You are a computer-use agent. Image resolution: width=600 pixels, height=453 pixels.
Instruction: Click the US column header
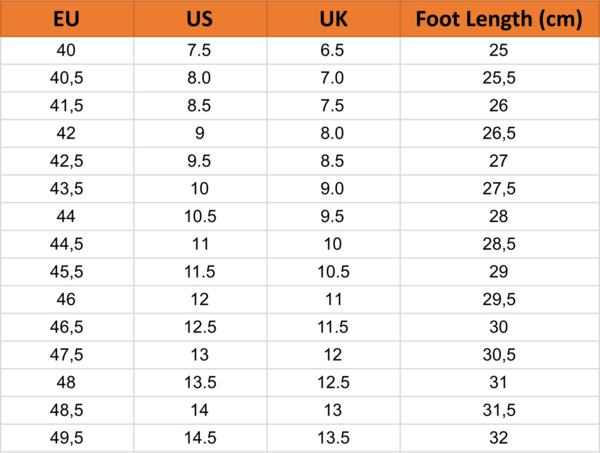[x=199, y=19]
